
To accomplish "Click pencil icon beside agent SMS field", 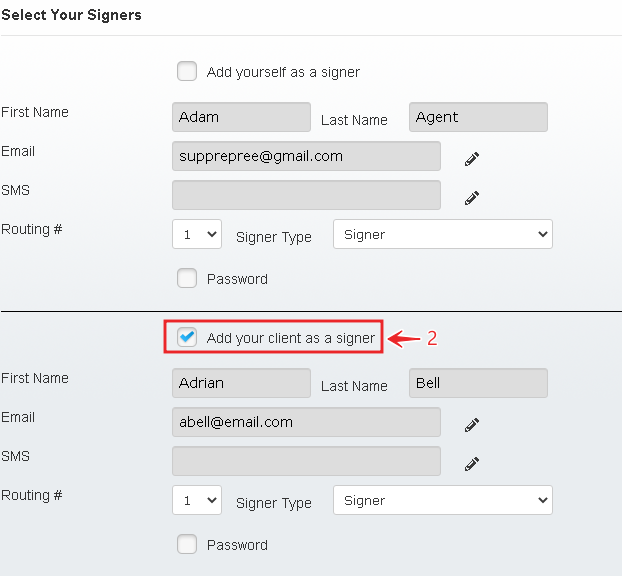I will coord(472,197).
